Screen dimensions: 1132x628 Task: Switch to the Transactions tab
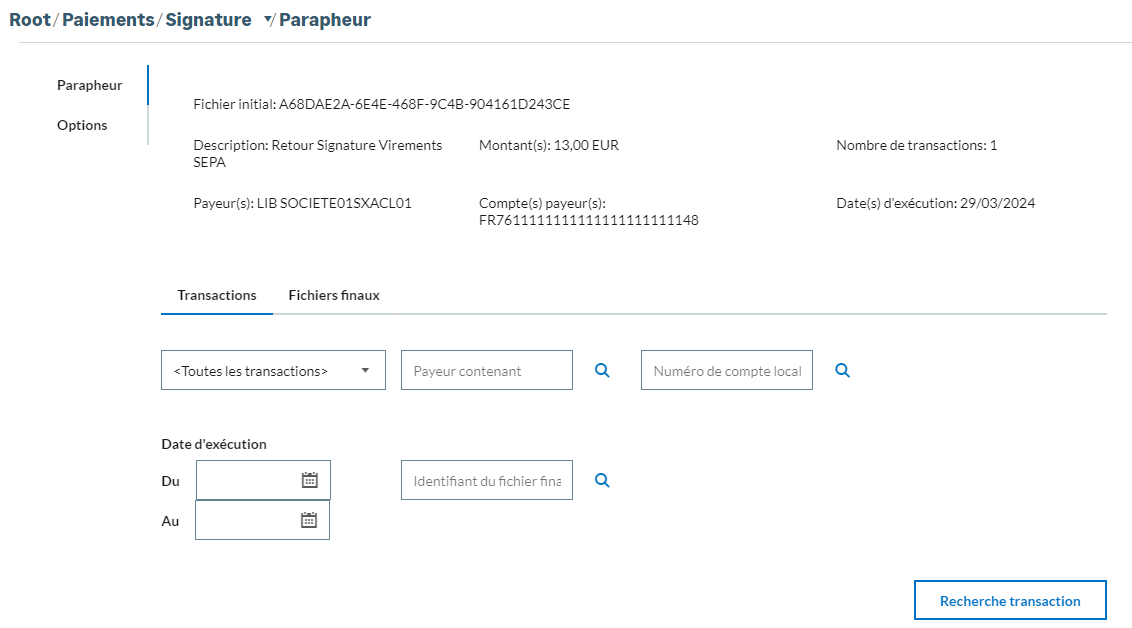coord(217,295)
